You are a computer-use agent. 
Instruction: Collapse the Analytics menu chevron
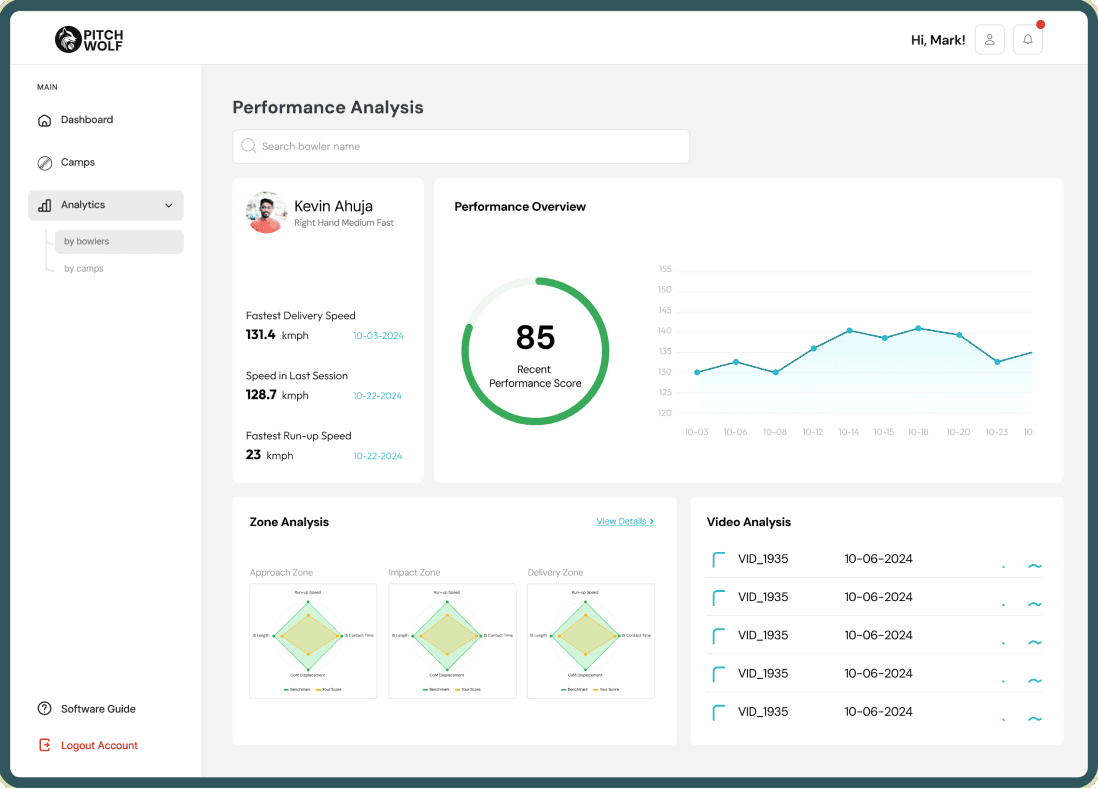(x=169, y=205)
